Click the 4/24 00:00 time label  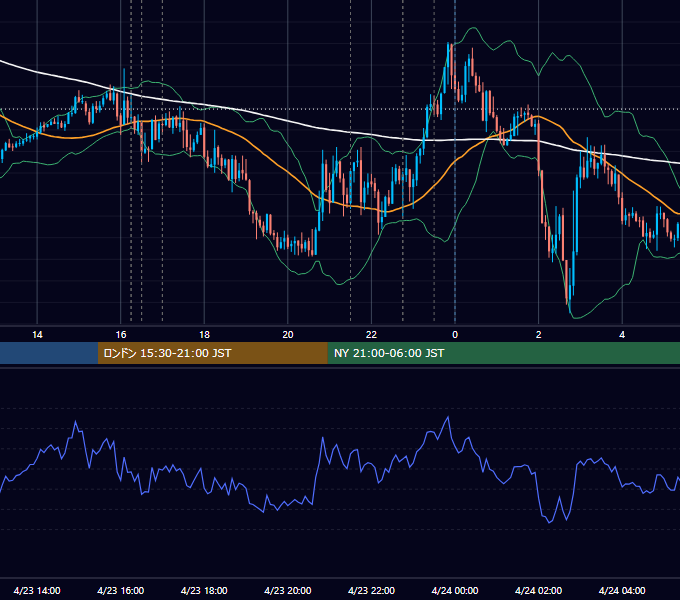tap(455, 590)
